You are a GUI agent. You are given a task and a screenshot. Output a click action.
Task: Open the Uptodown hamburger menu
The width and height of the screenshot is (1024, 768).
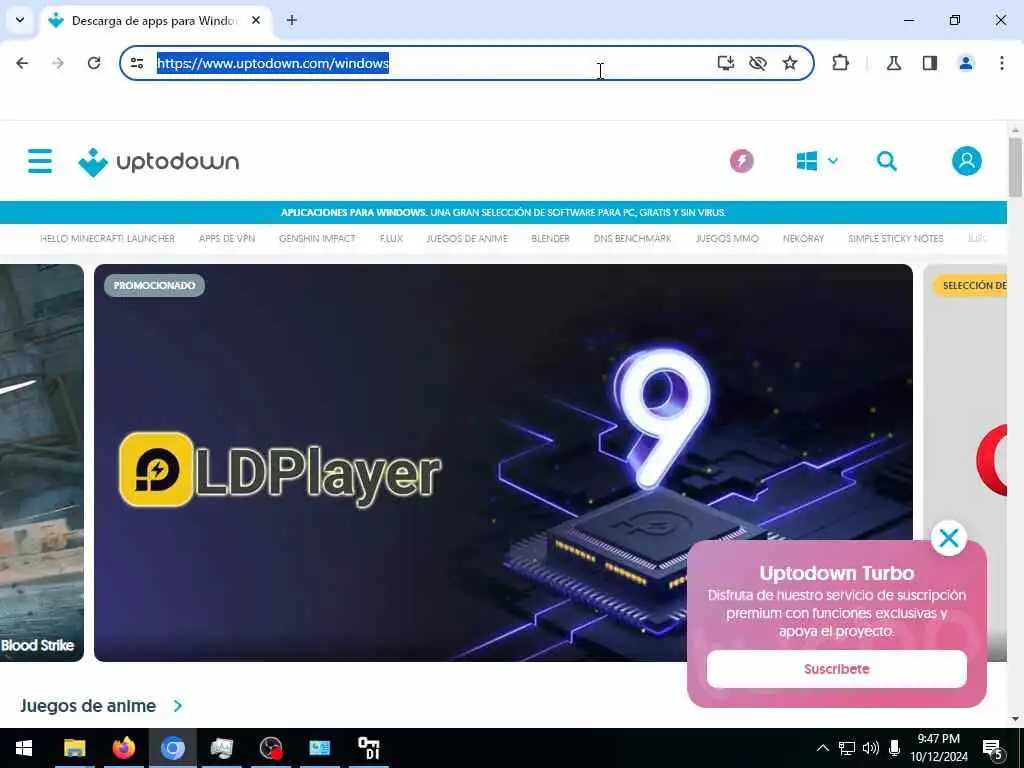click(40, 161)
